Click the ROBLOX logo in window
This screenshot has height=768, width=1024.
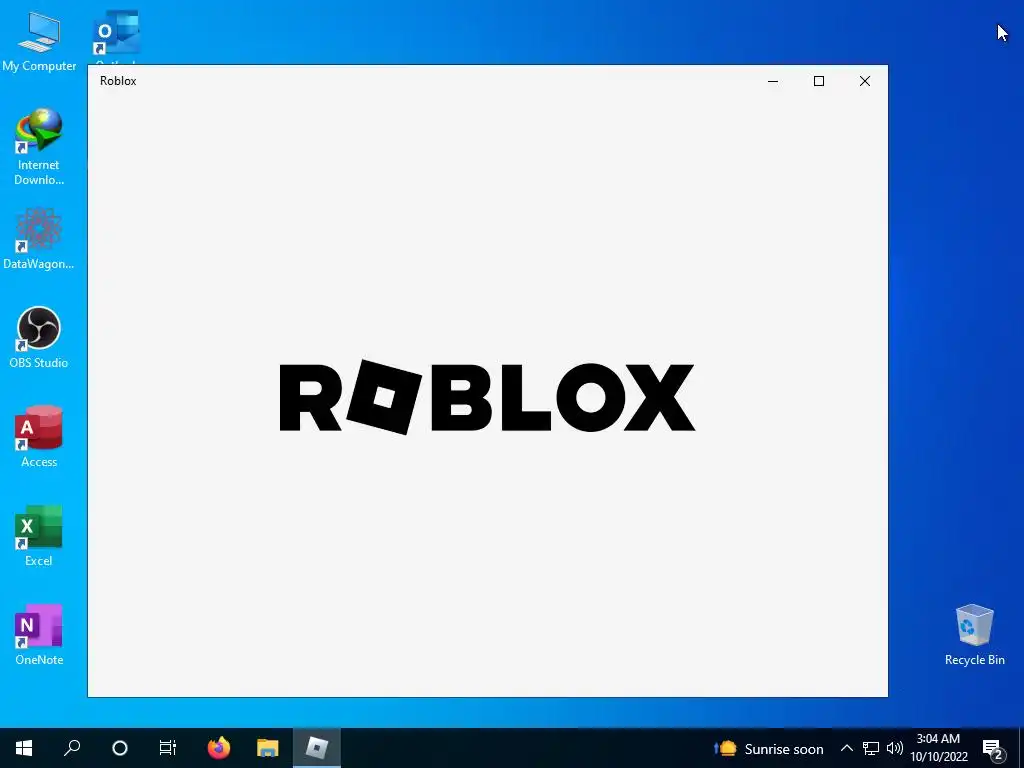(487, 397)
